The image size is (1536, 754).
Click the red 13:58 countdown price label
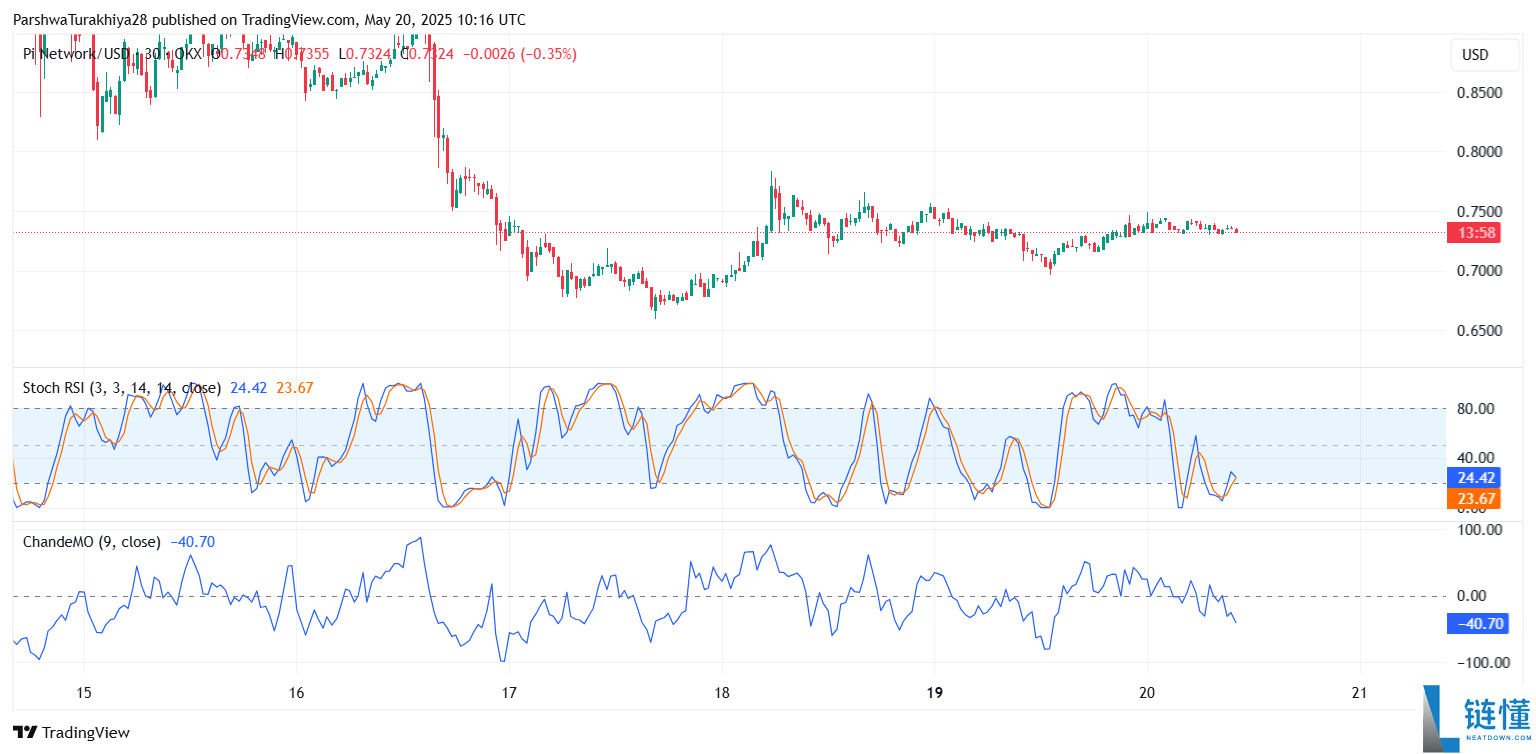point(1474,232)
